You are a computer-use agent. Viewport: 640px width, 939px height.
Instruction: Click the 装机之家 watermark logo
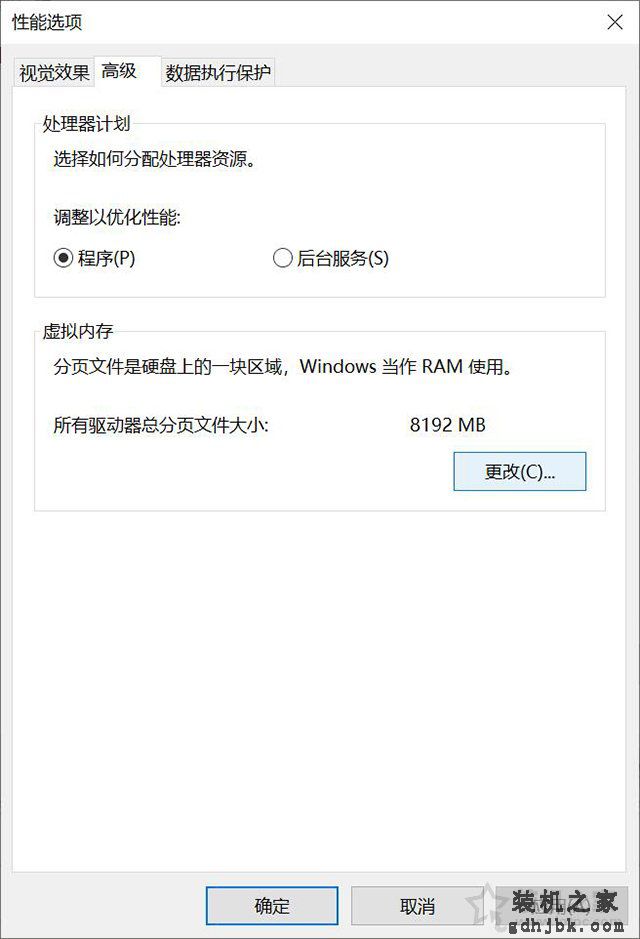click(564, 901)
